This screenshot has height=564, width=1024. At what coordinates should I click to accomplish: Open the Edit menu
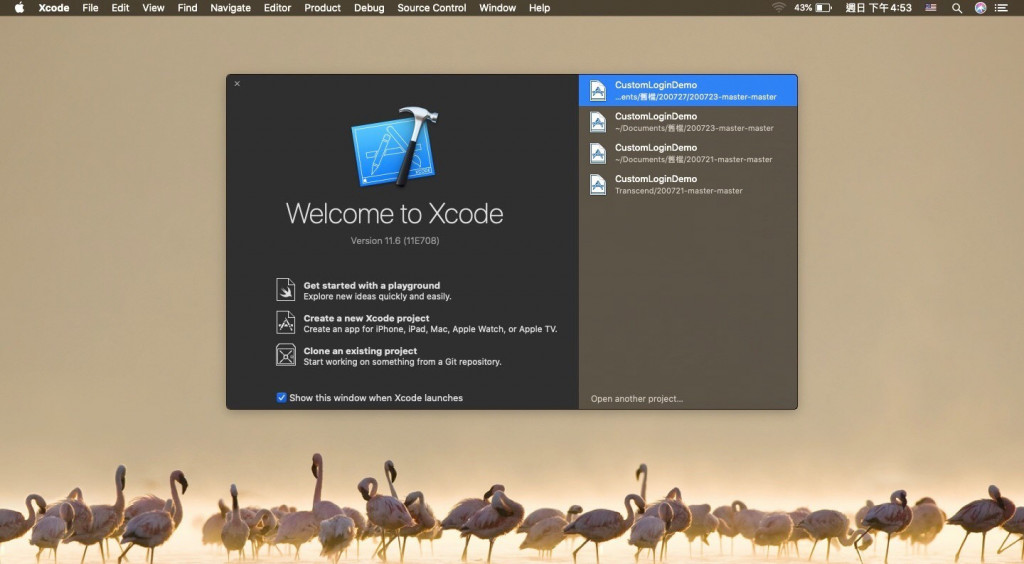(x=120, y=8)
